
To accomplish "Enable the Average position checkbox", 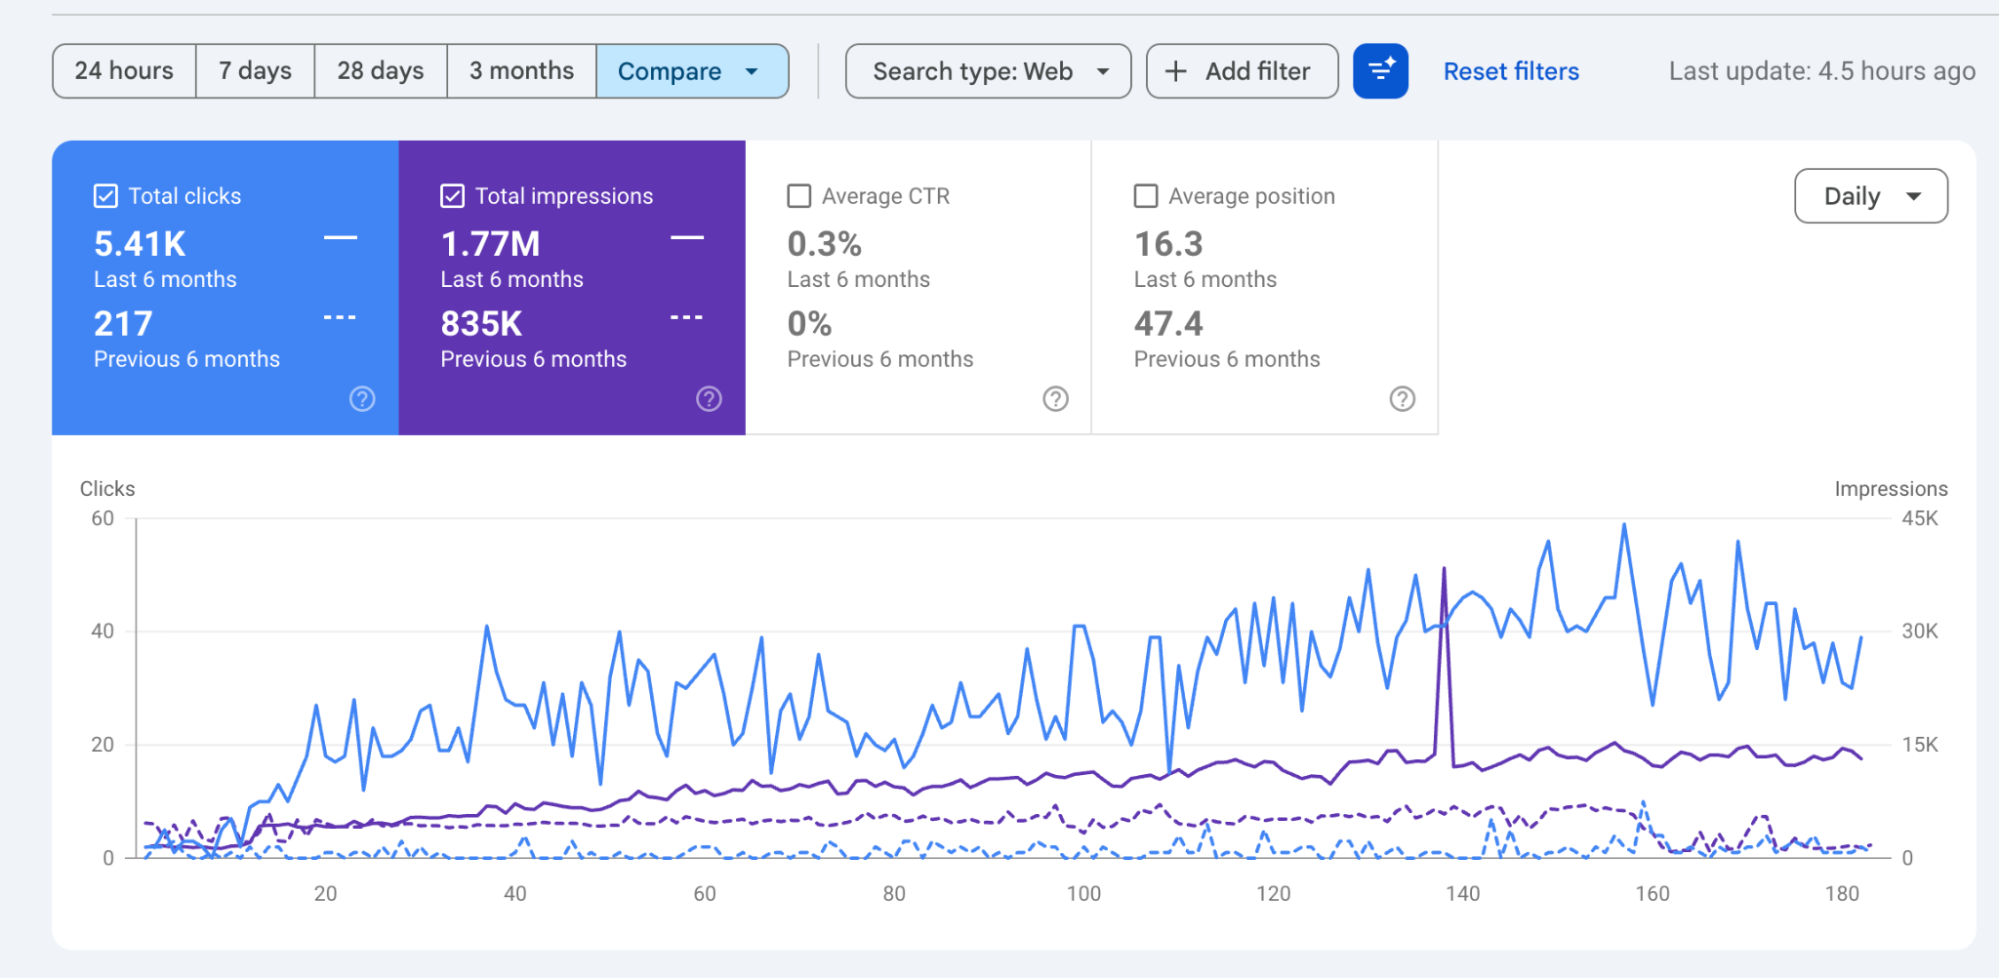I will click(x=1146, y=196).
